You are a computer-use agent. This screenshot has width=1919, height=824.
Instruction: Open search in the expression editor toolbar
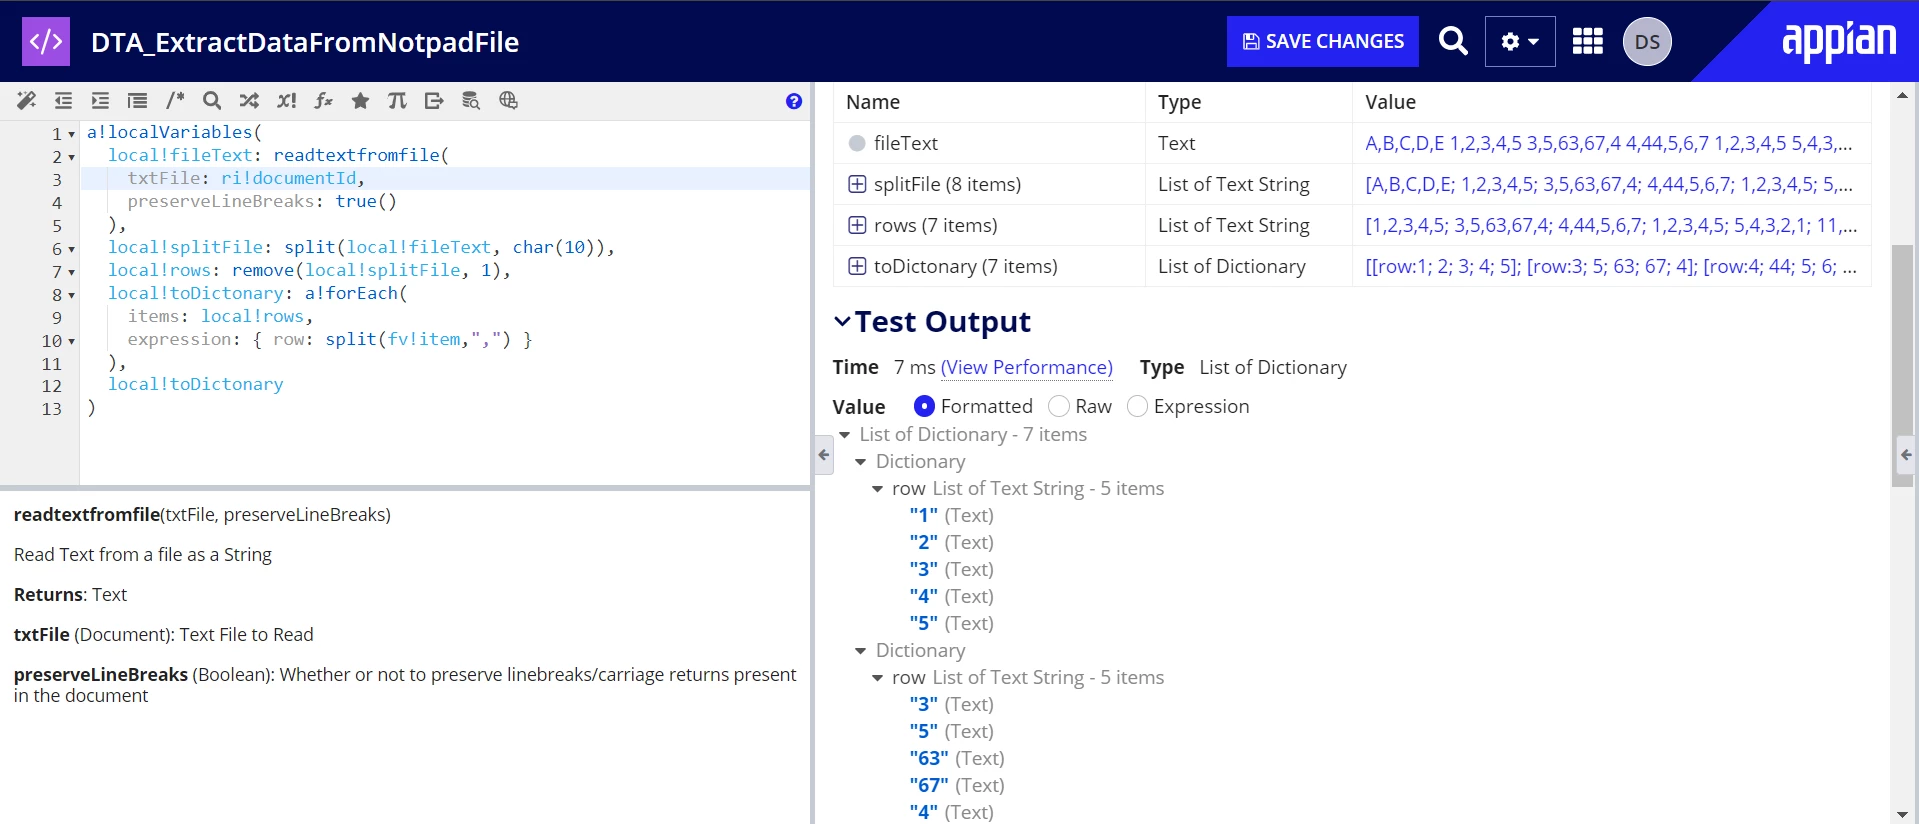pyautogui.click(x=212, y=100)
